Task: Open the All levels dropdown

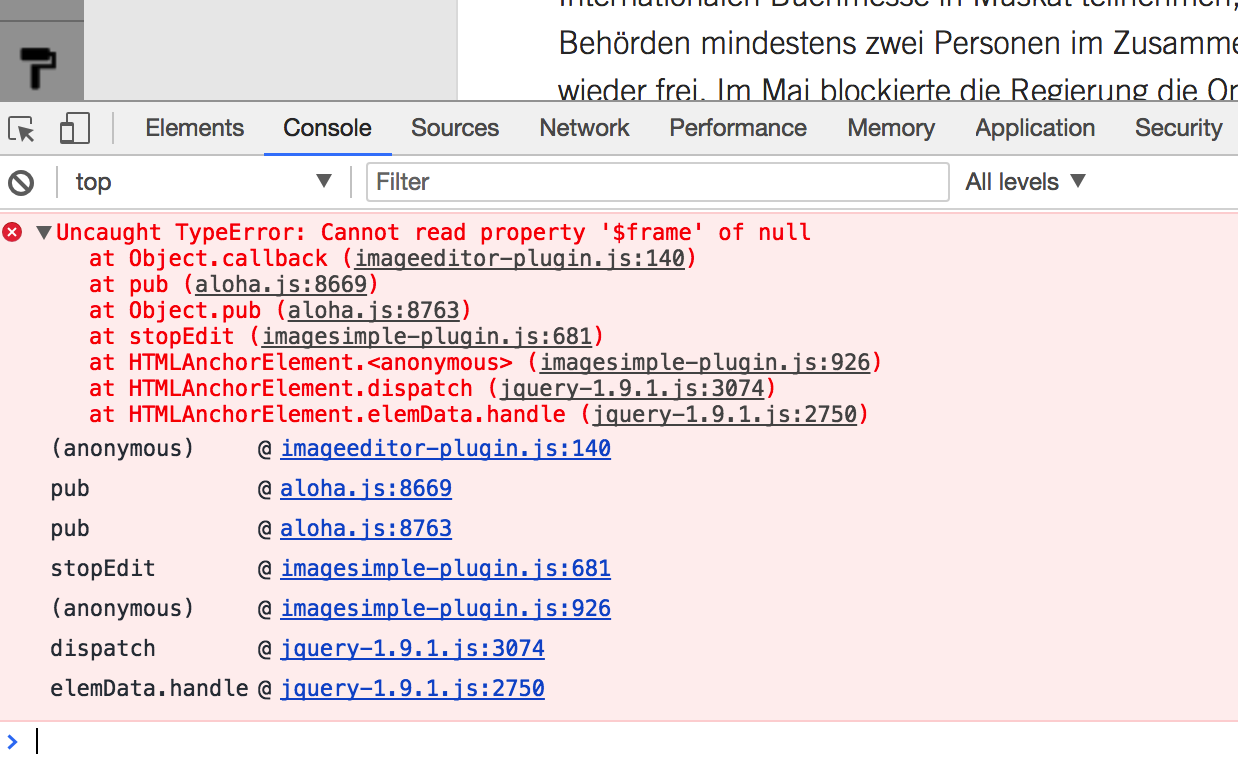Action: tap(1025, 182)
